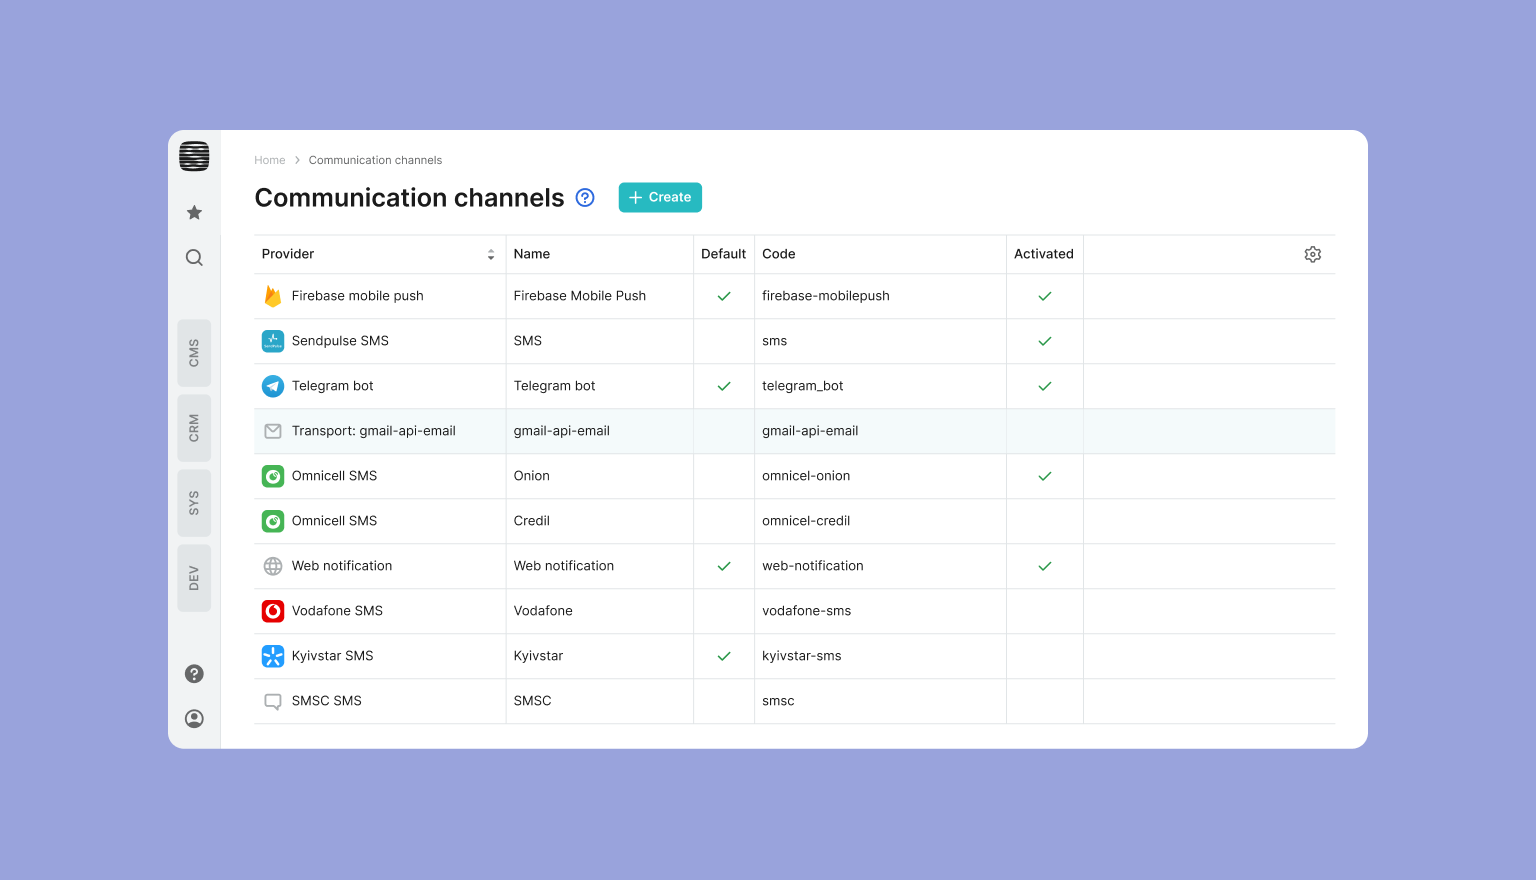
Task: Sort table using Provider column arrows
Action: tap(491, 255)
